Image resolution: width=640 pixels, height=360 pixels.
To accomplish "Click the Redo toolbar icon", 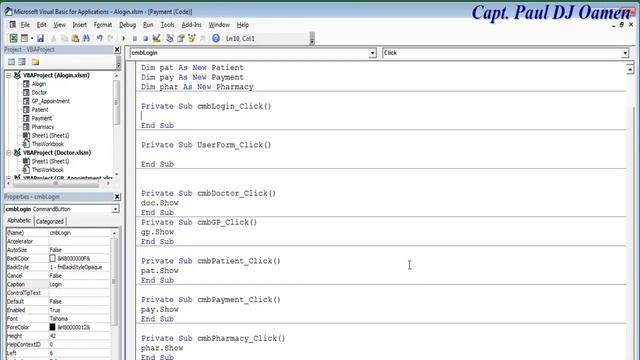I will pos(110,38).
